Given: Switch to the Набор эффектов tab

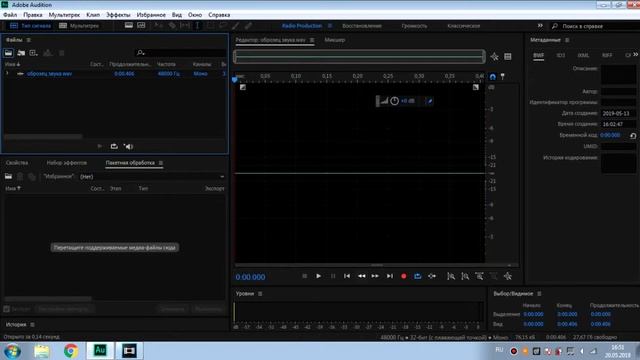Looking at the screenshot, I should (67, 162).
